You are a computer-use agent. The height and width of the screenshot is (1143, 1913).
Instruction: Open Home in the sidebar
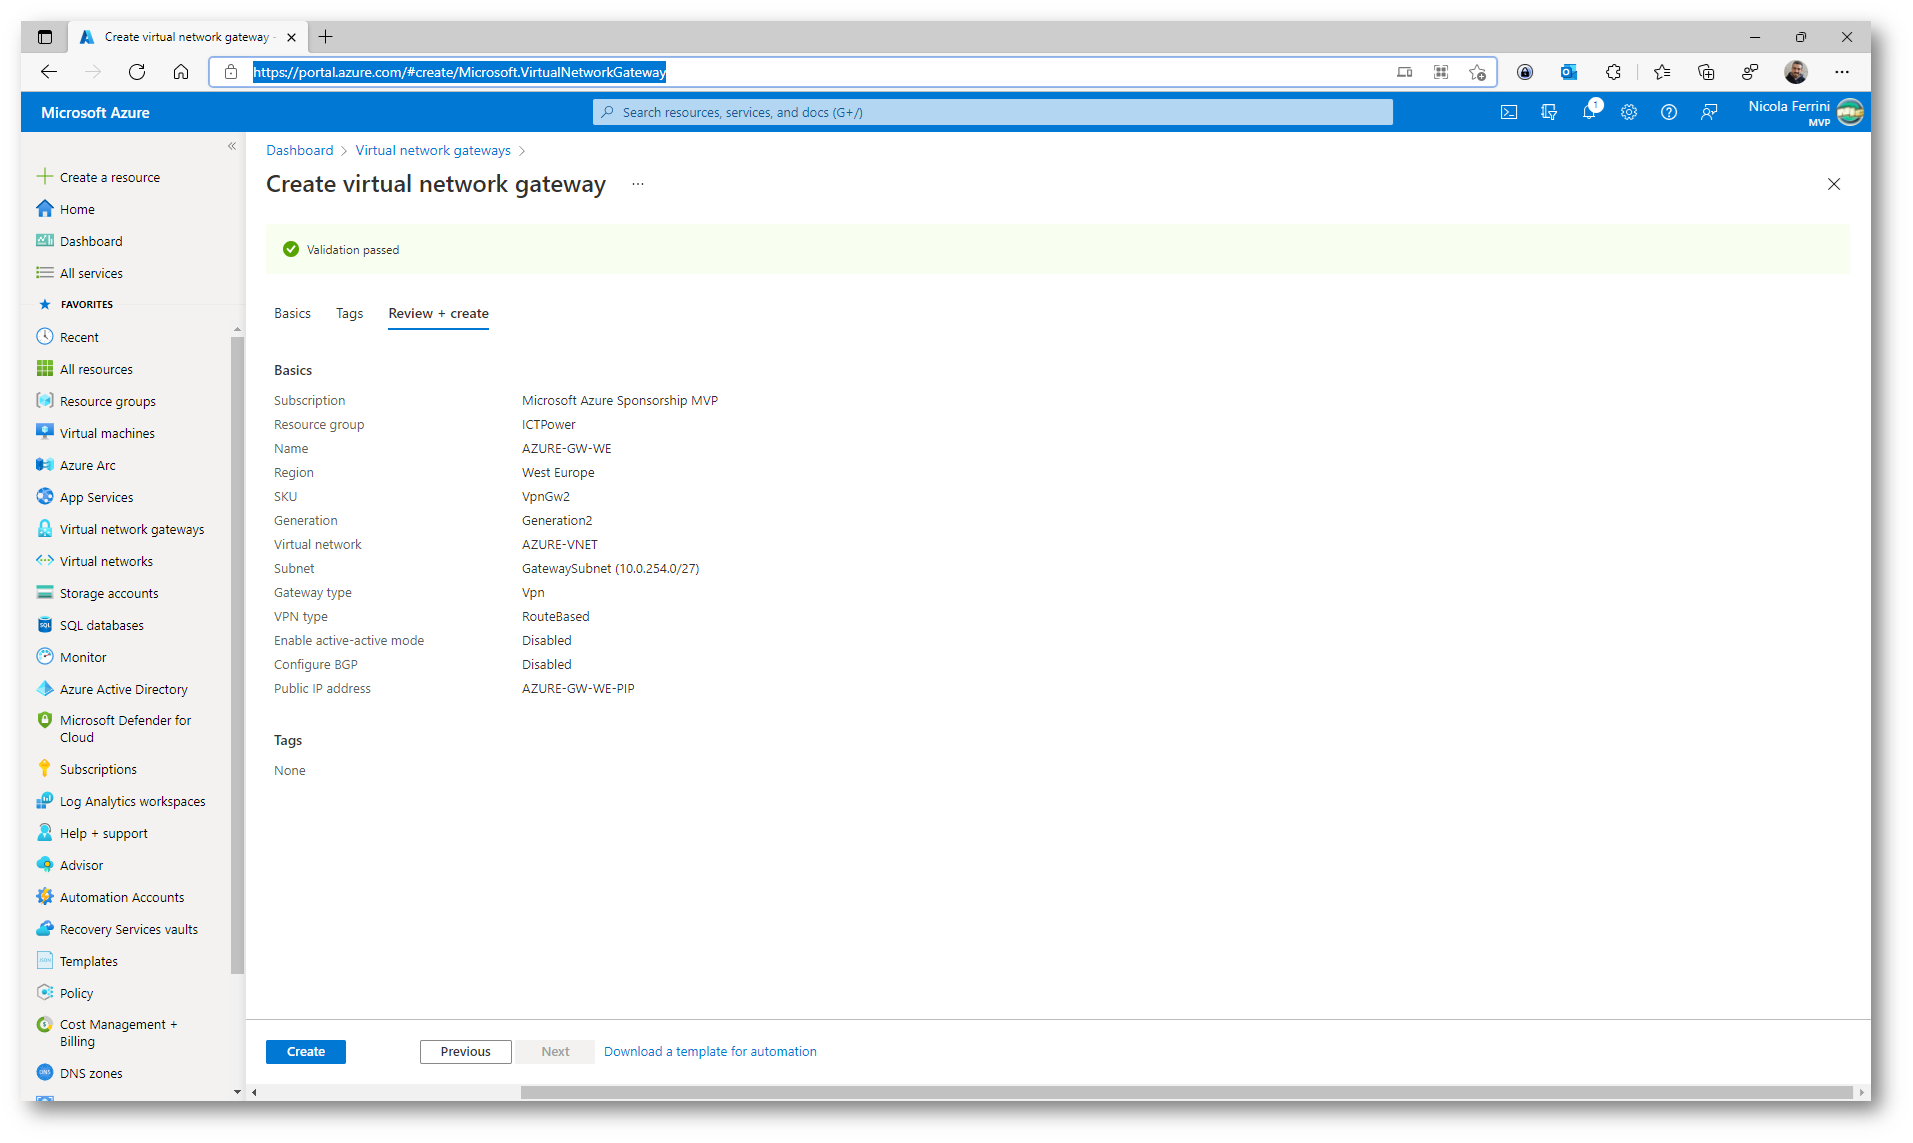point(77,209)
